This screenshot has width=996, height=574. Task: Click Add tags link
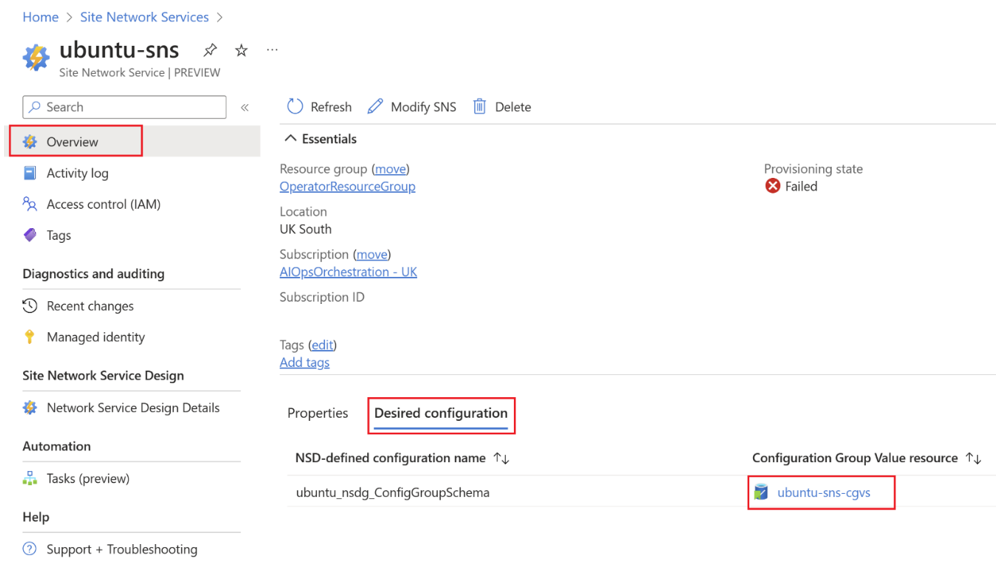click(304, 363)
